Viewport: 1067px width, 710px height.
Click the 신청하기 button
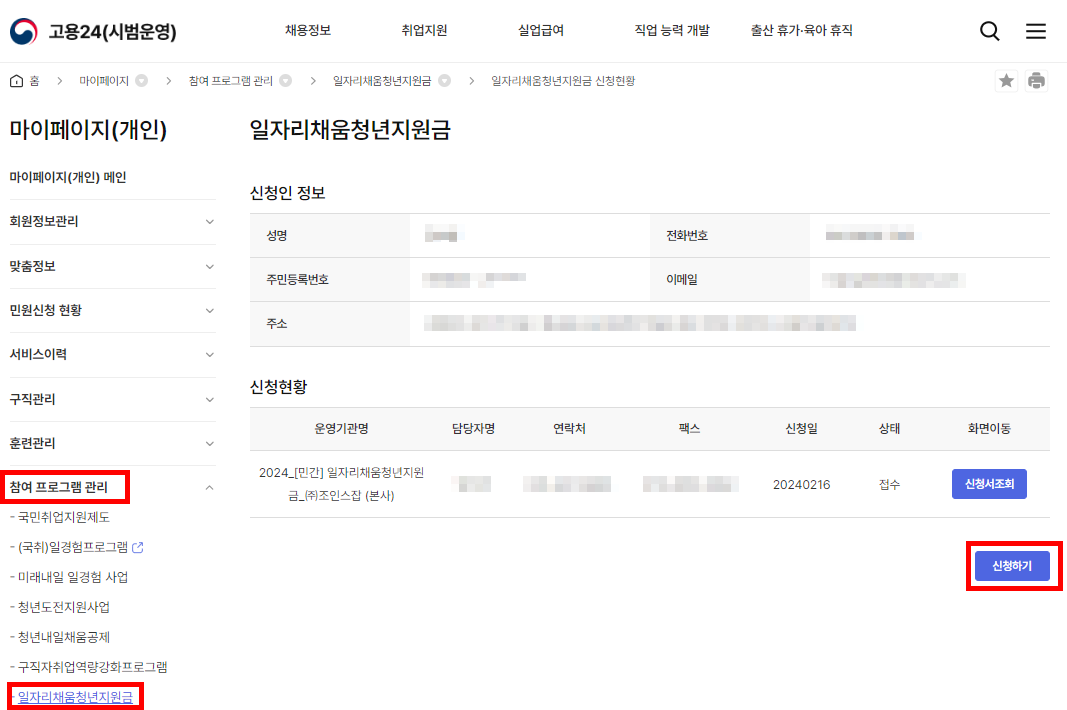tap(1014, 565)
